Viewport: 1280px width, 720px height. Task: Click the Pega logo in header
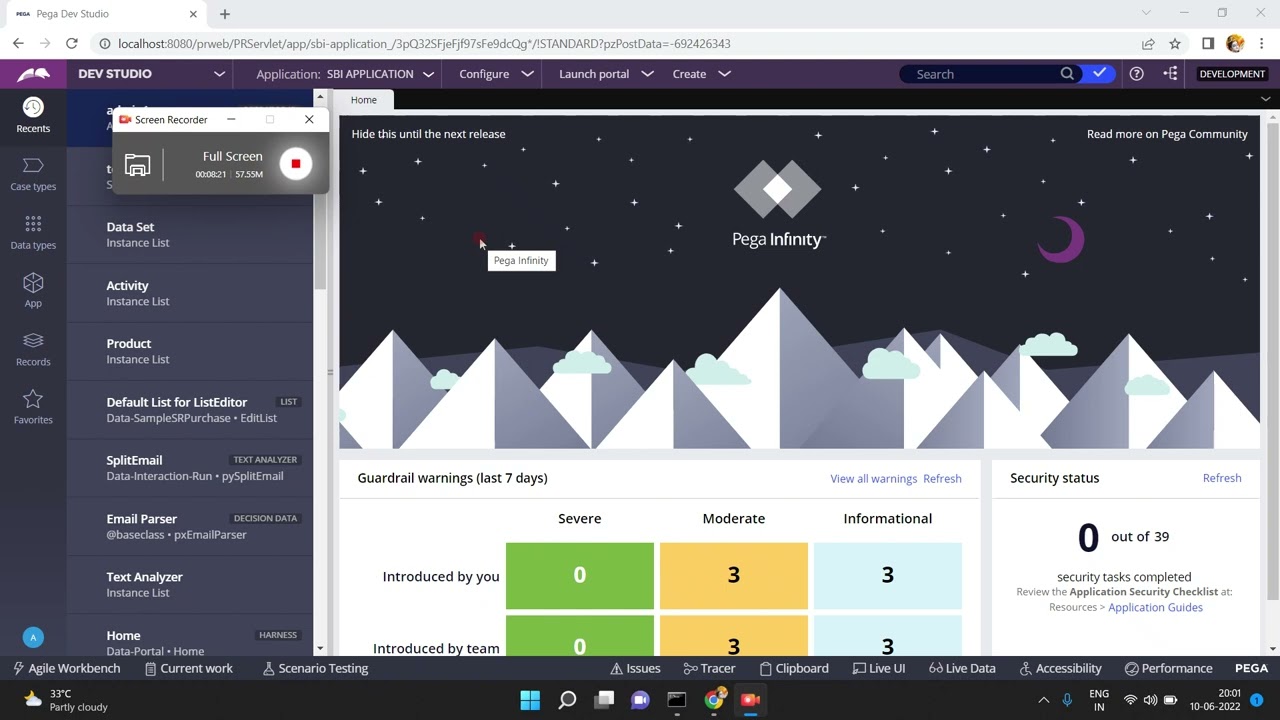pos(33,74)
